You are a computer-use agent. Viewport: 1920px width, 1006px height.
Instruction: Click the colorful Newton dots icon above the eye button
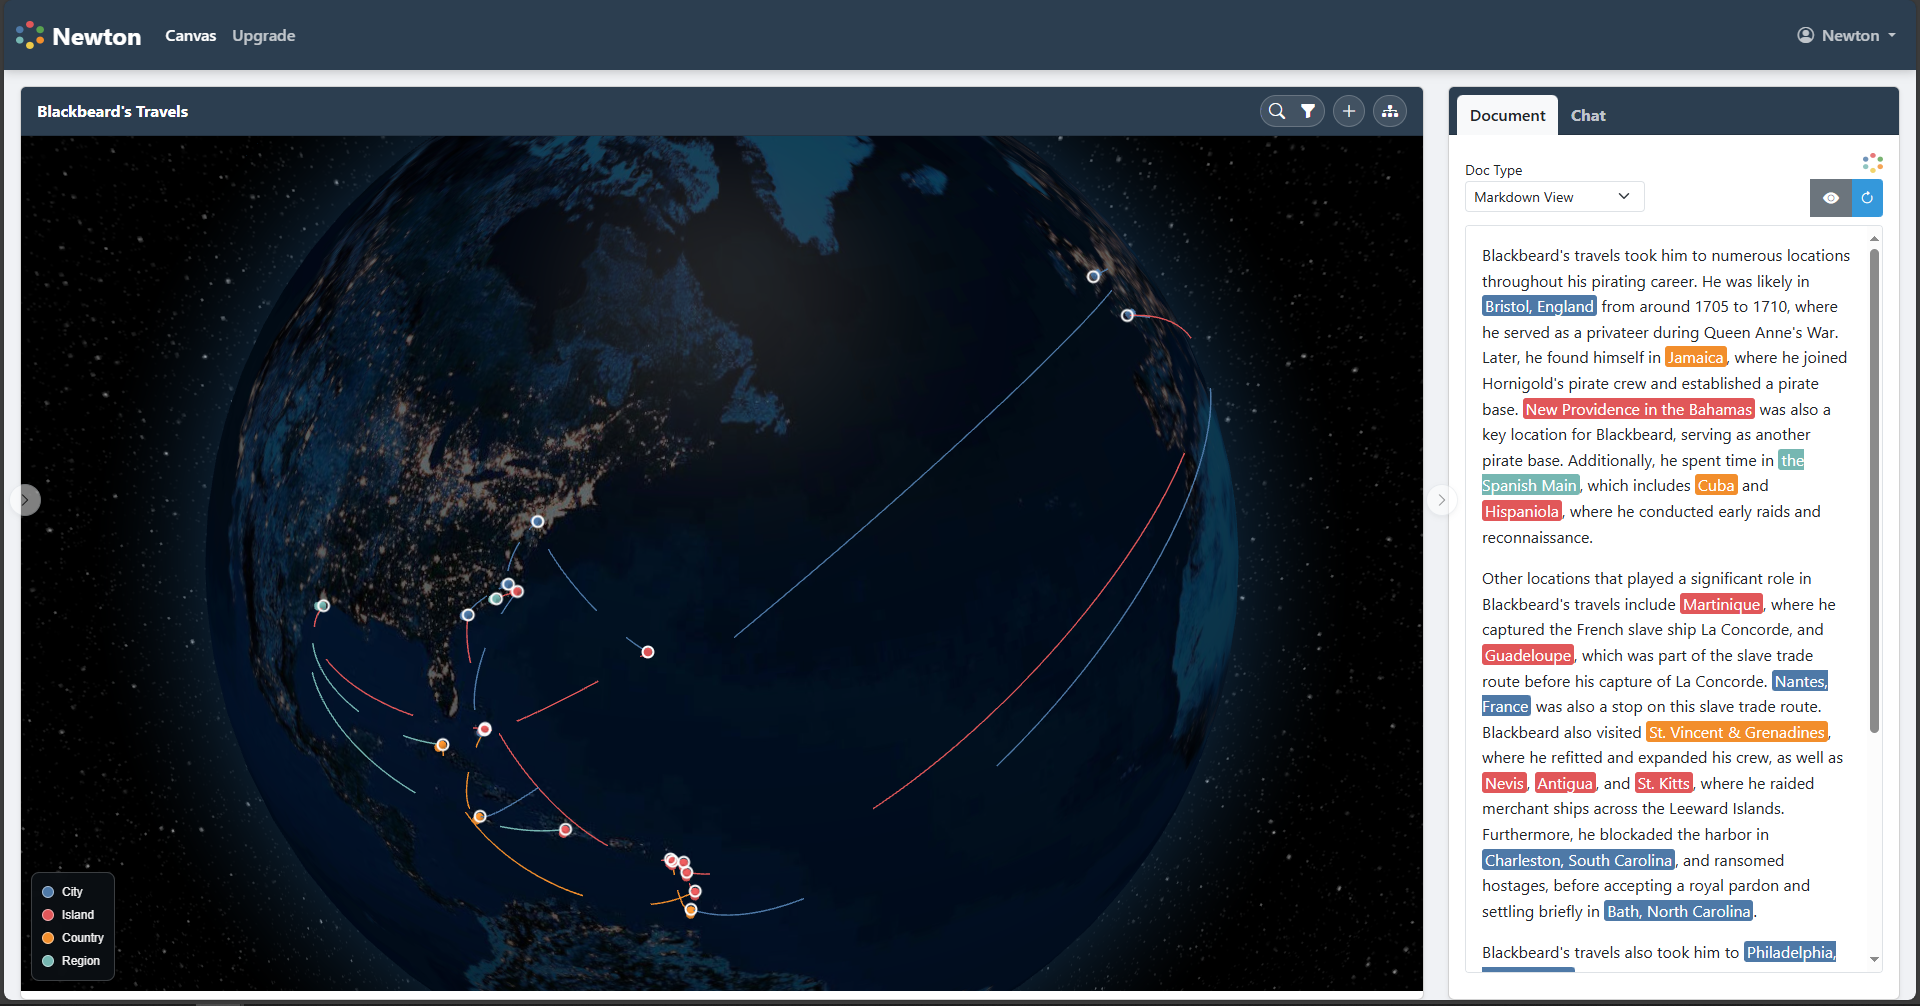(x=1872, y=162)
